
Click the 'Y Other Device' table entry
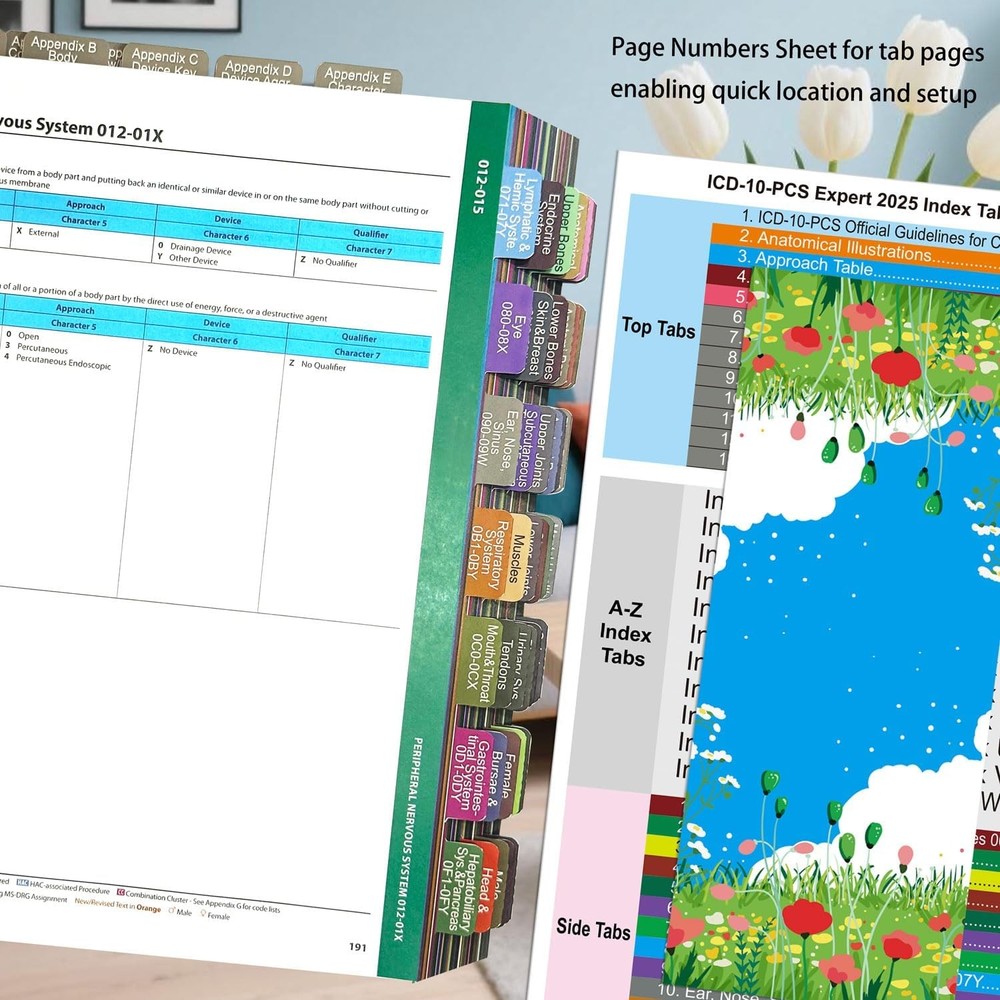pos(188,258)
